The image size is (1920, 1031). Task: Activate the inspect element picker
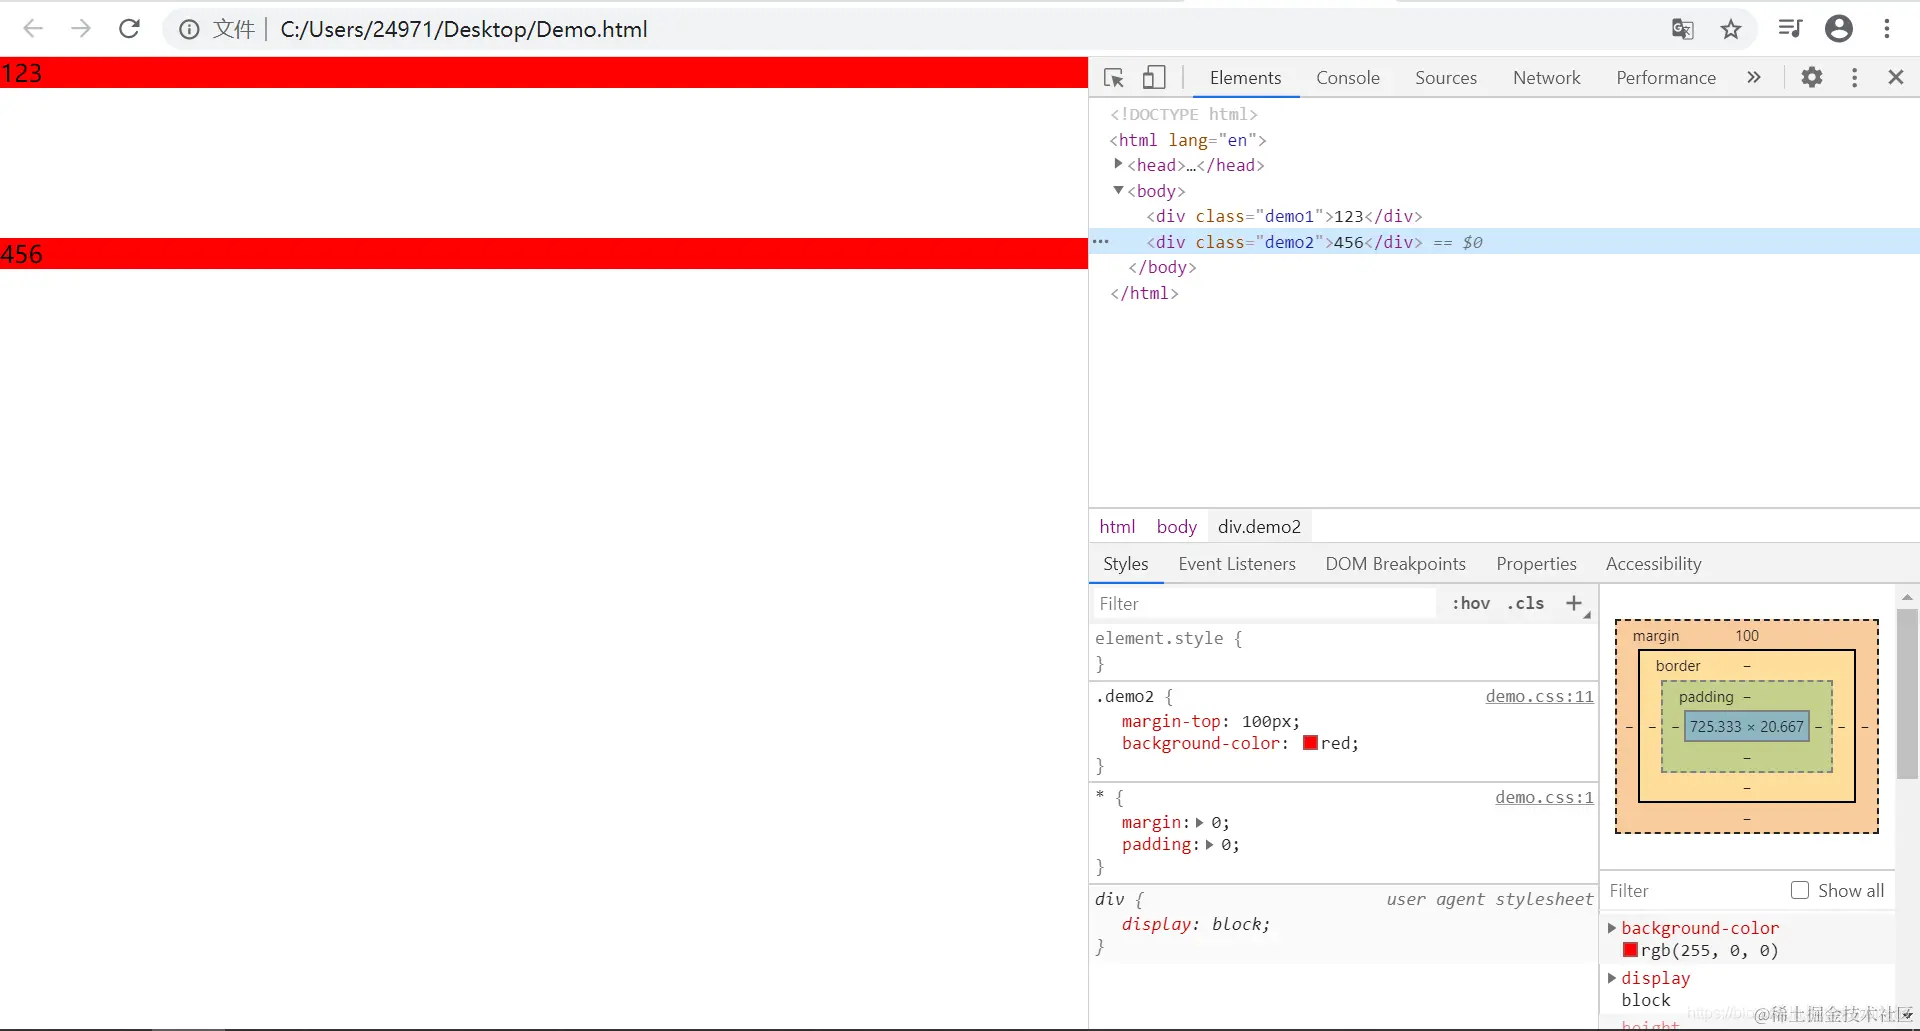pos(1114,78)
